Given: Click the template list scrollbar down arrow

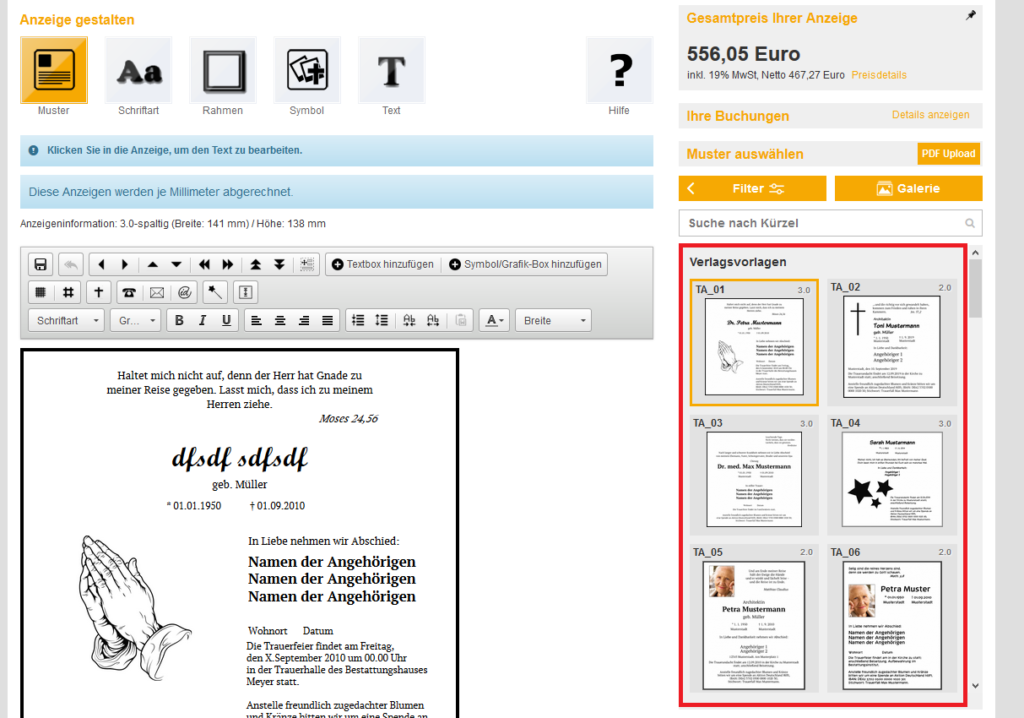Looking at the screenshot, I should [976, 686].
